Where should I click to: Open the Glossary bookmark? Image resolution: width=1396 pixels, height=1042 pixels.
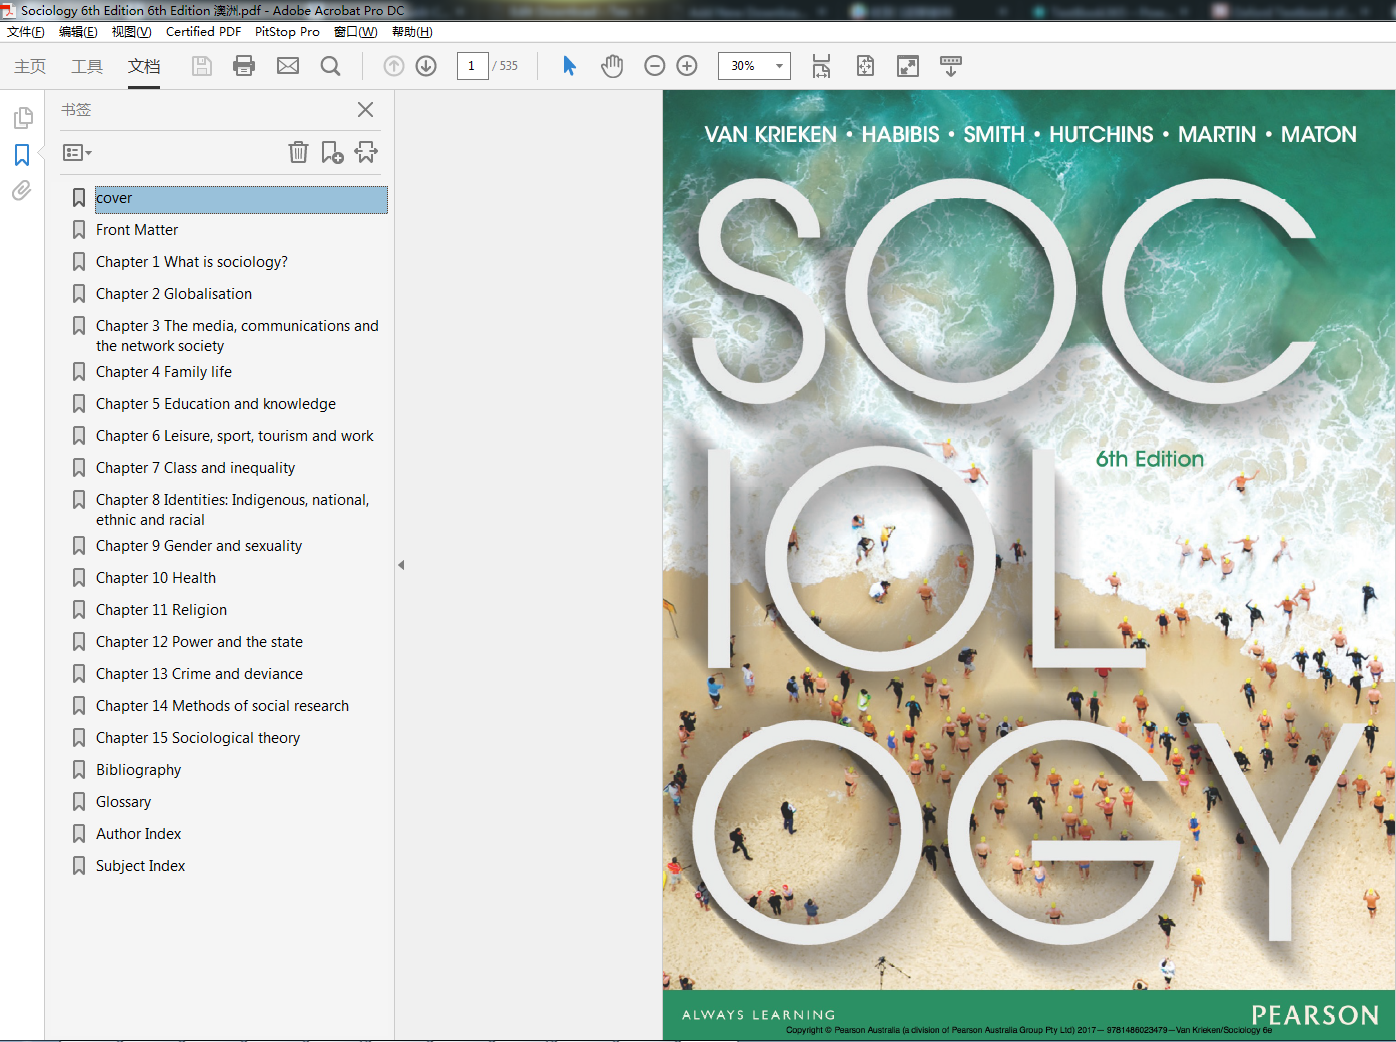coord(124,802)
